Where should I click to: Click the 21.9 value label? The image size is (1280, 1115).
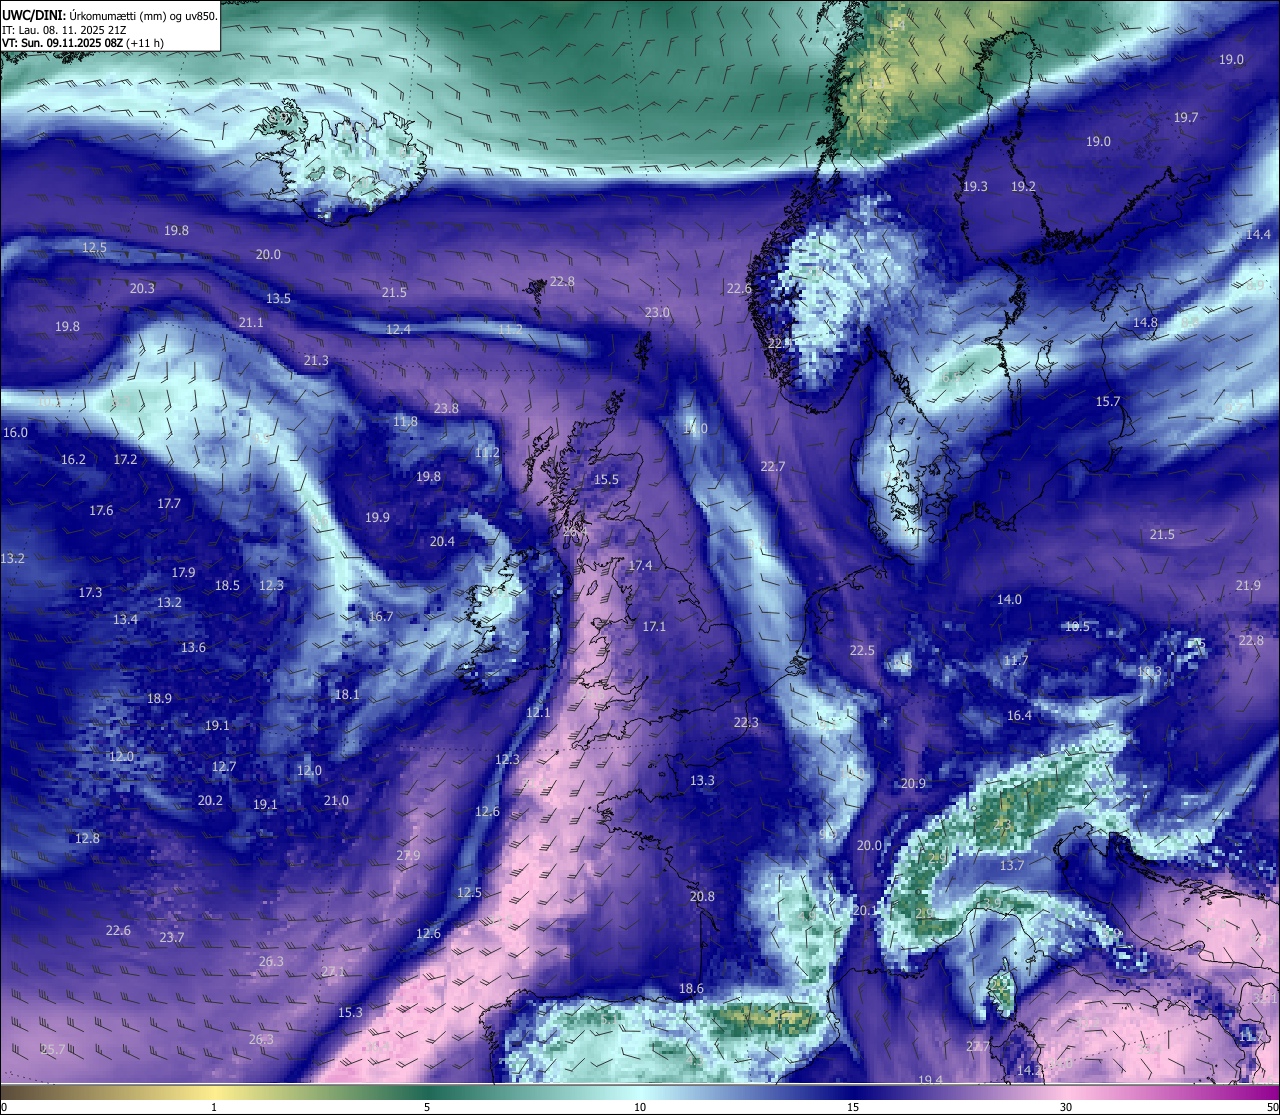(x=1248, y=586)
